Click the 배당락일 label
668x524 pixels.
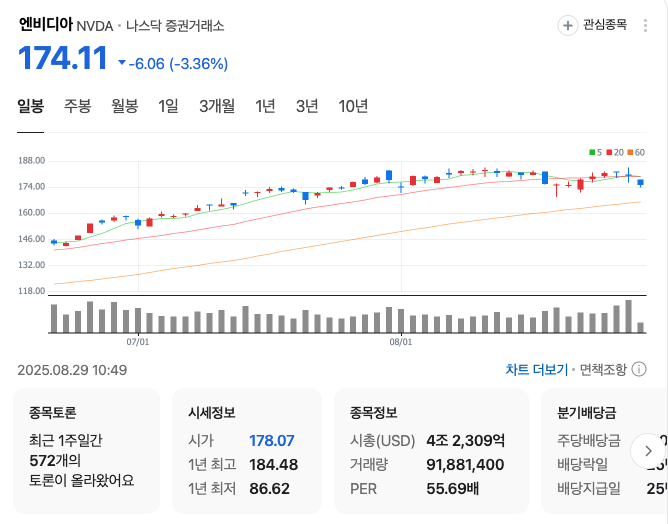click(582, 464)
